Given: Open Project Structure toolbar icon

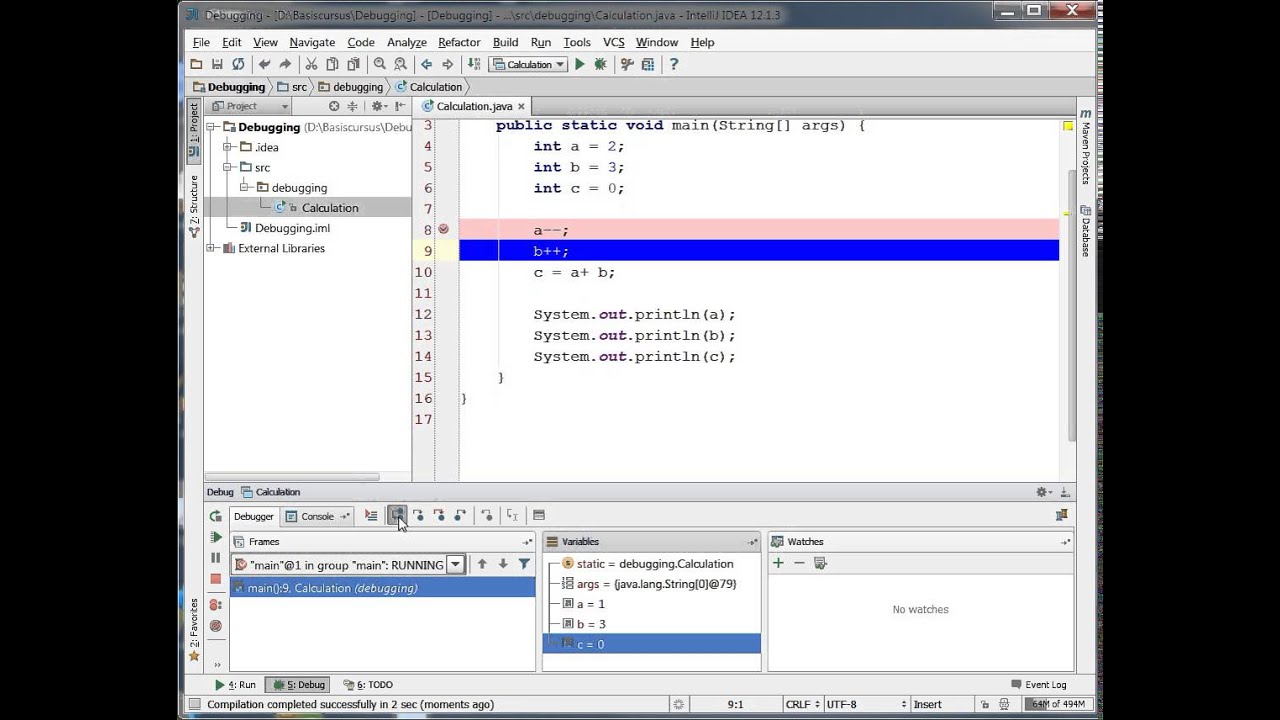Looking at the screenshot, I should coord(648,64).
